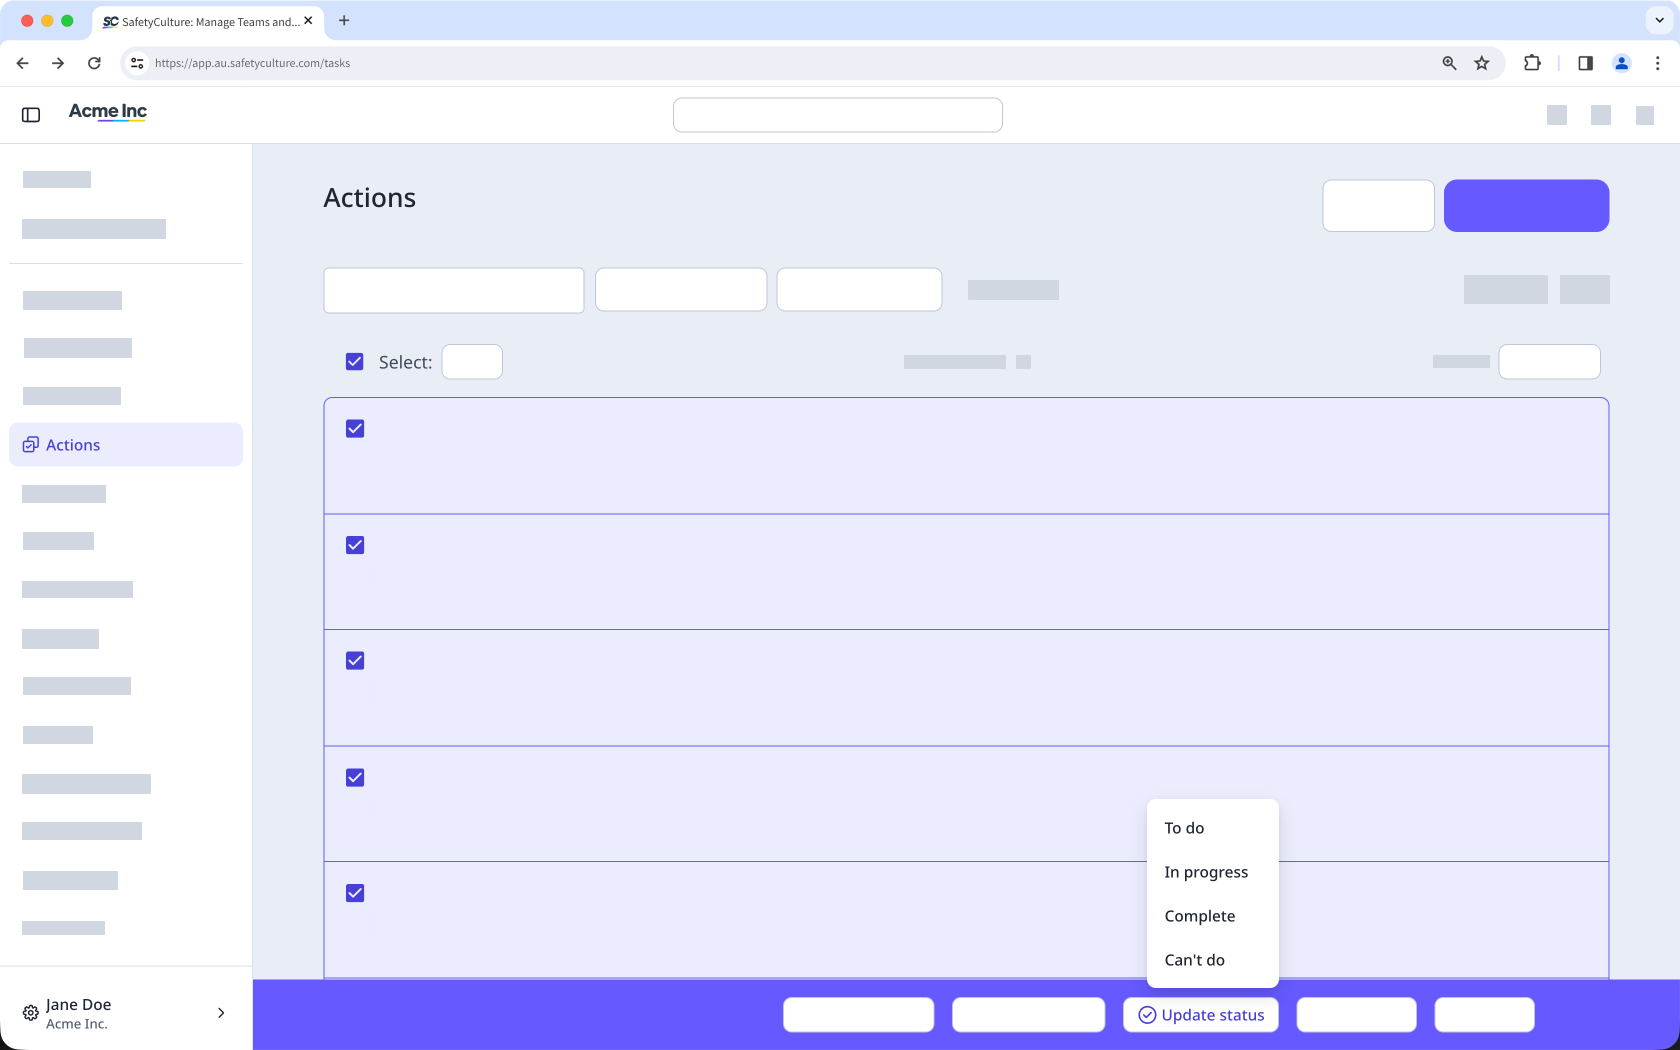Open browser extensions puzzle icon
The height and width of the screenshot is (1050, 1680).
[x=1532, y=63]
